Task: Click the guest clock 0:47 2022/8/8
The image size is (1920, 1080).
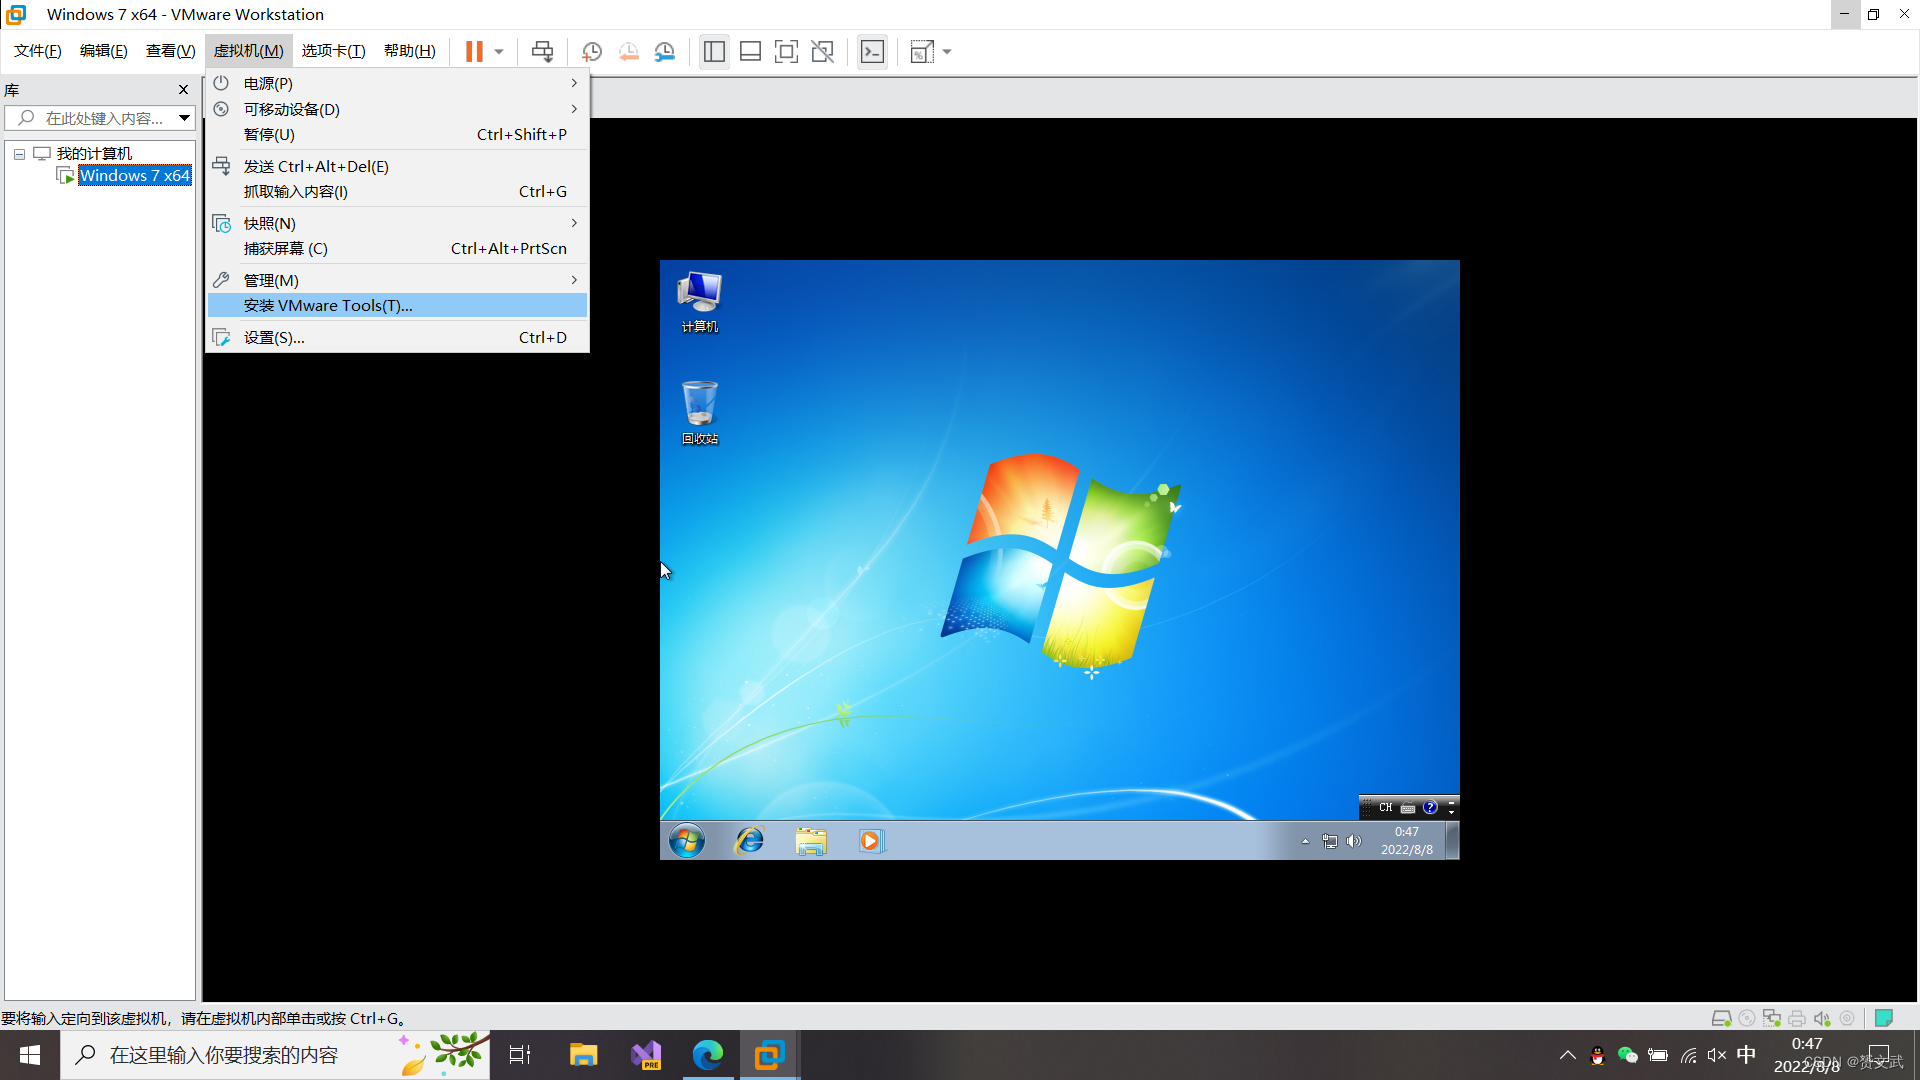Action: (x=1407, y=841)
